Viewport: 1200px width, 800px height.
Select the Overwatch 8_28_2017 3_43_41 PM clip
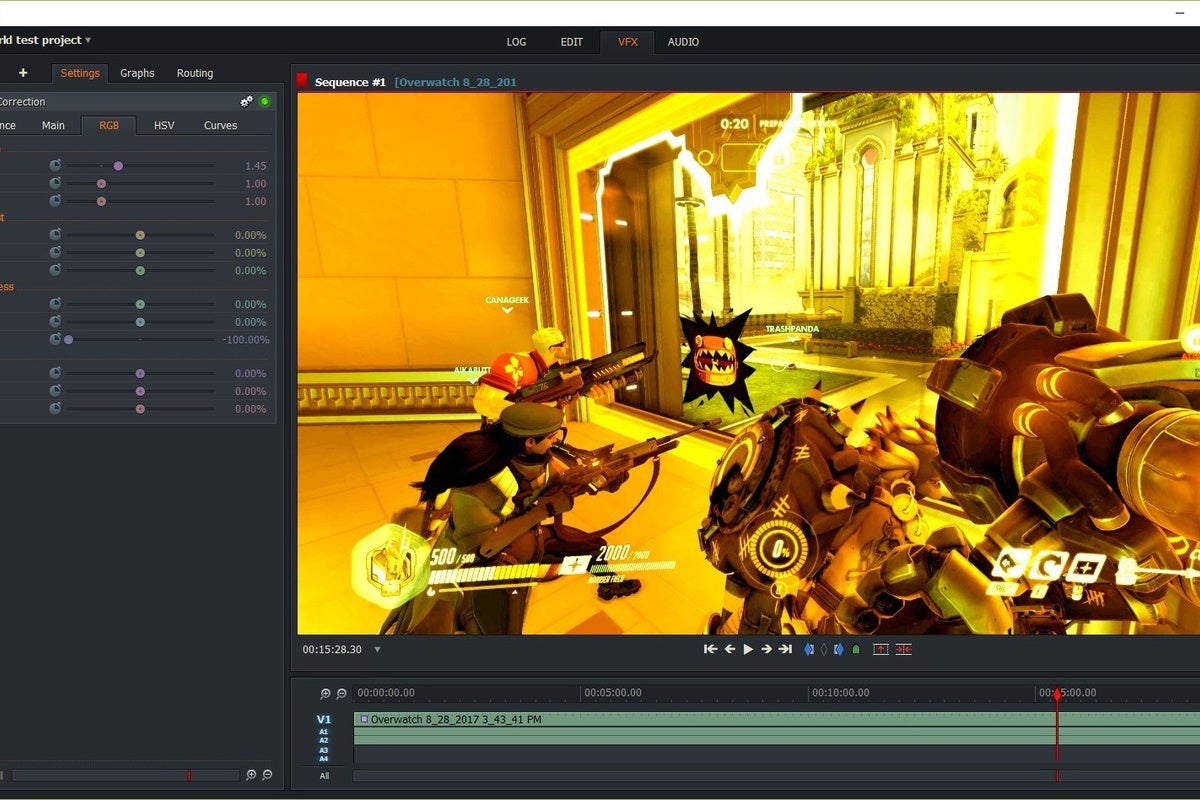777,719
